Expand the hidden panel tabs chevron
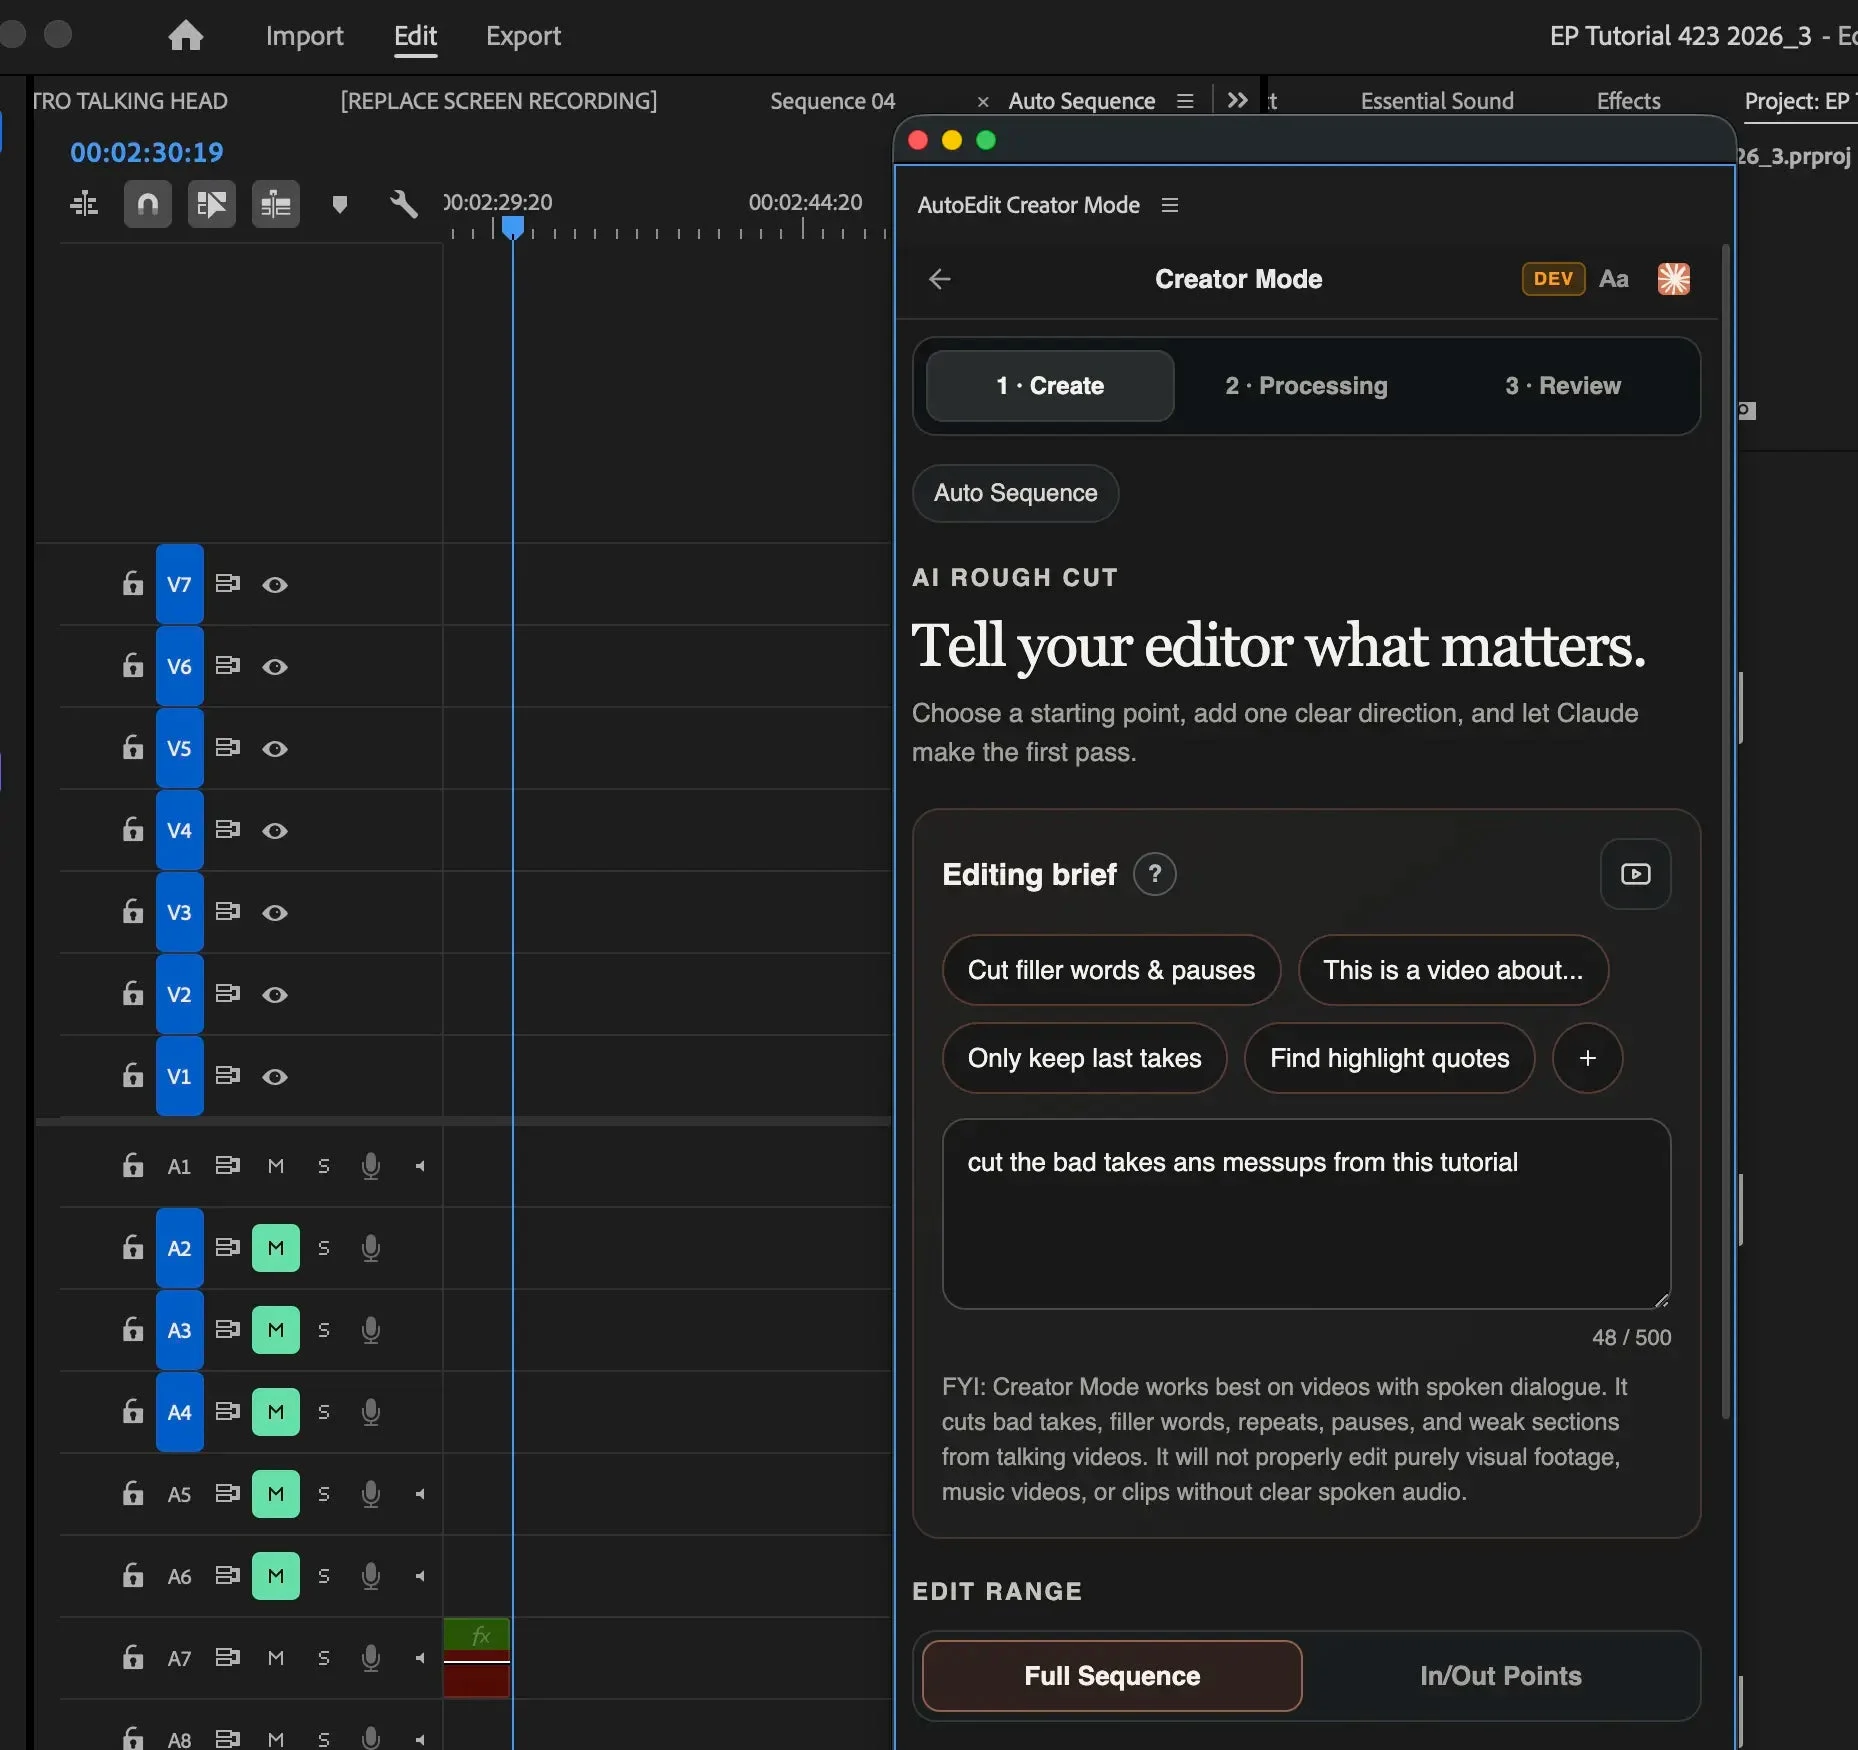1858x1750 pixels. 1237,100
